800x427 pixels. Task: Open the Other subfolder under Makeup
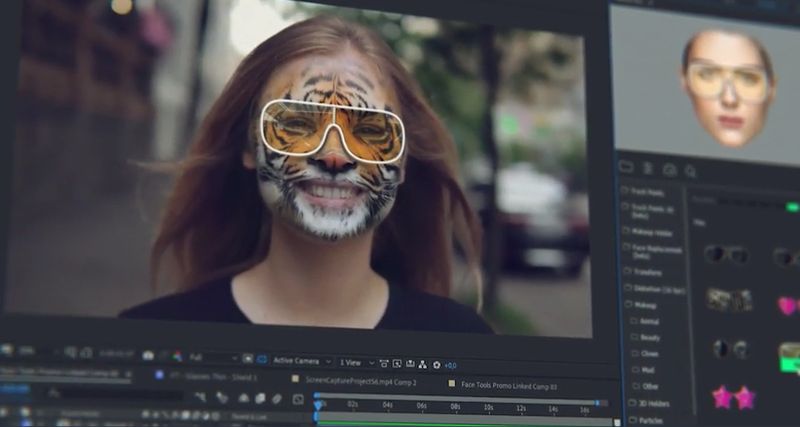(645, 386)
